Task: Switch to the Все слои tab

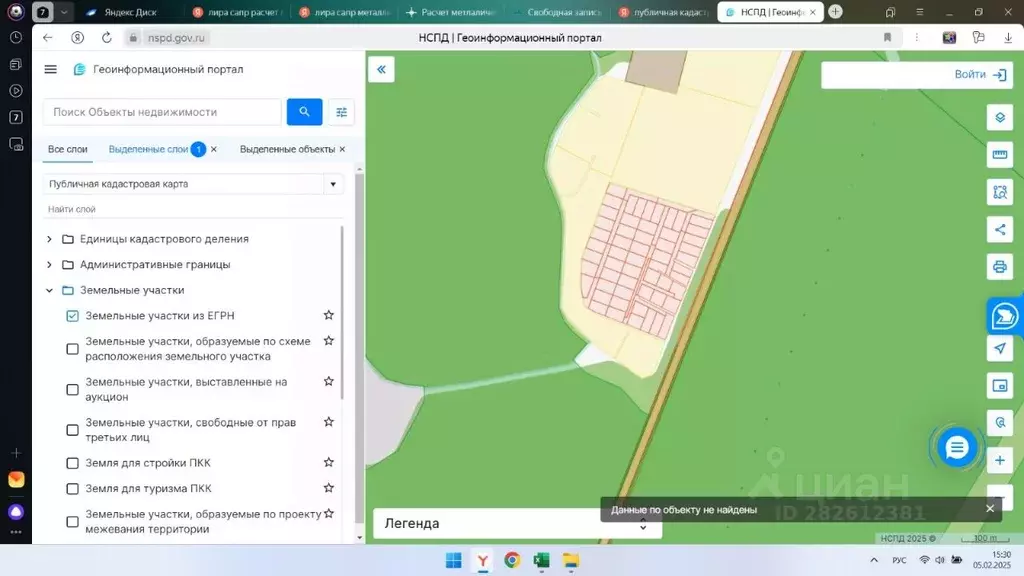Action: click(67, 150)
